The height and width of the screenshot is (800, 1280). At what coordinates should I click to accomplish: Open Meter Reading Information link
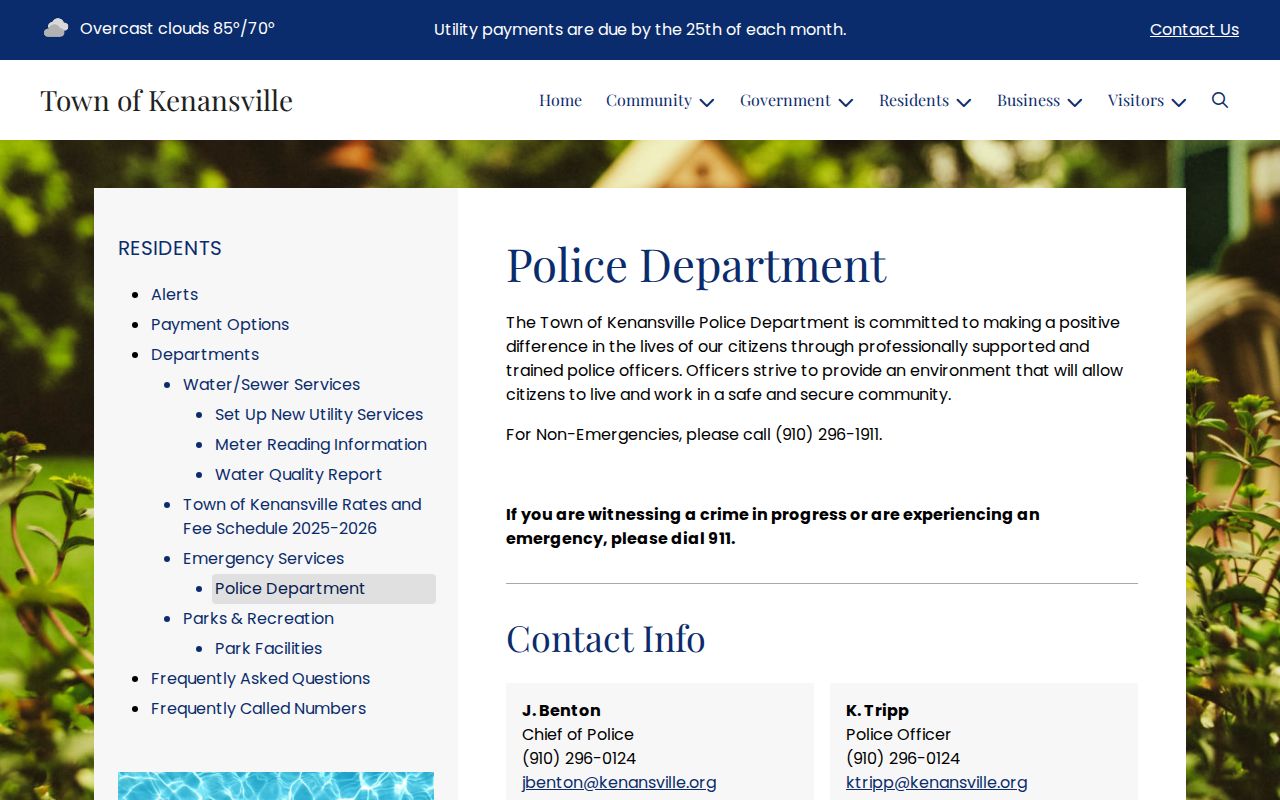click(x=321, y=444)
